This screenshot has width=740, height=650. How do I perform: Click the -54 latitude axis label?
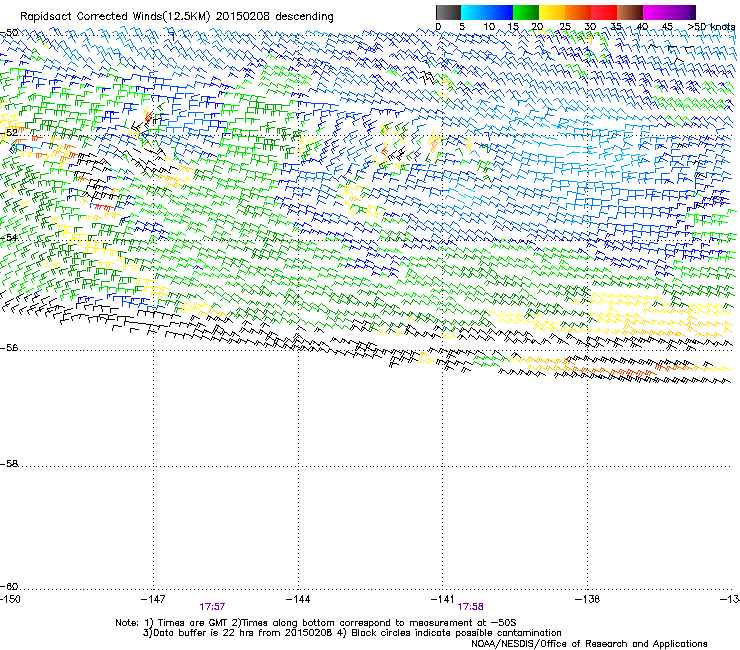click(9, 238)
